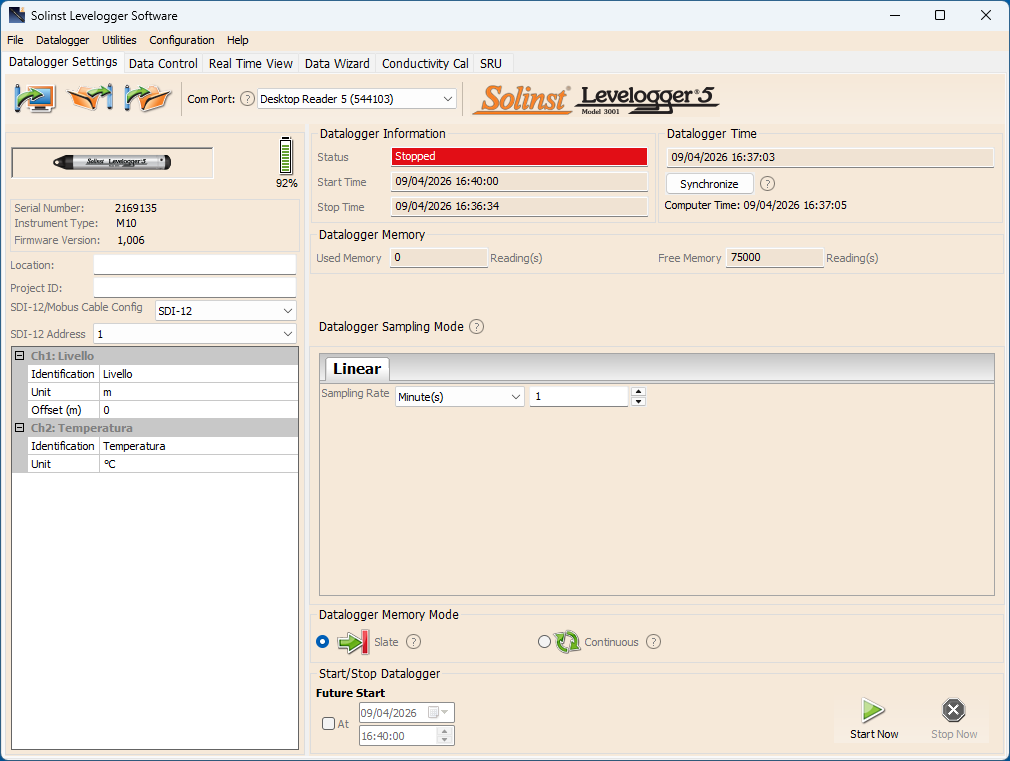Open the Datalogger menu
Viewport: 1010px width, 761px height.
point(62,40)
